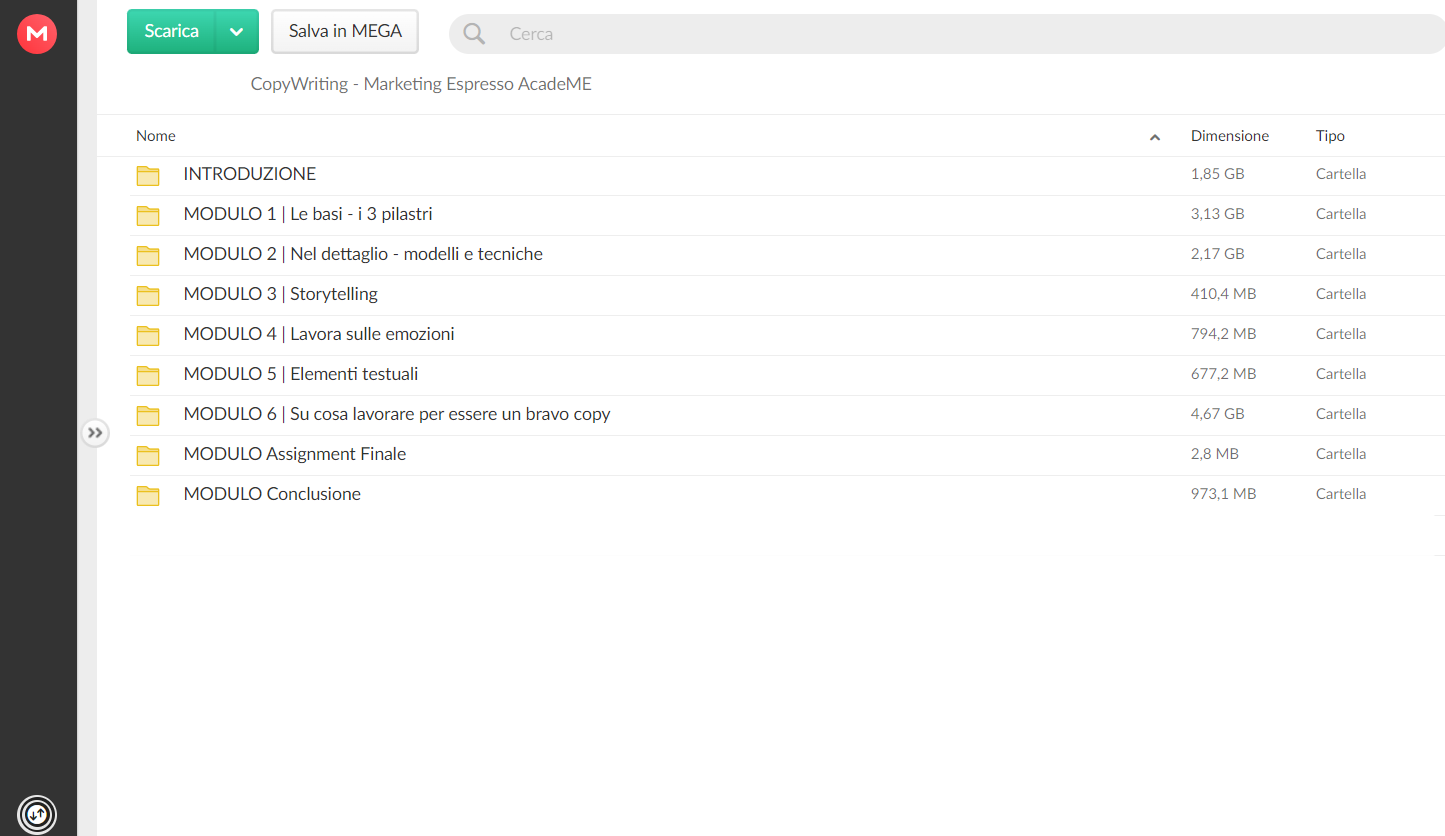Open the transfers icon in the sidebar
This screenshot has height=836, width=1445.
37,813
